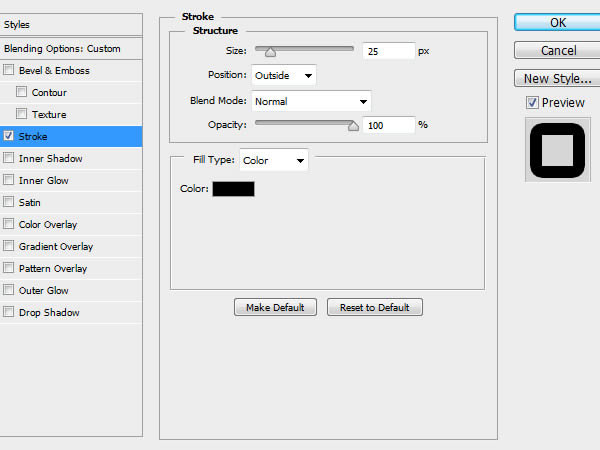The image size is (600, 450).
Task: Enable the Color Overlay checkbox
Action: (x=8, y=224)
